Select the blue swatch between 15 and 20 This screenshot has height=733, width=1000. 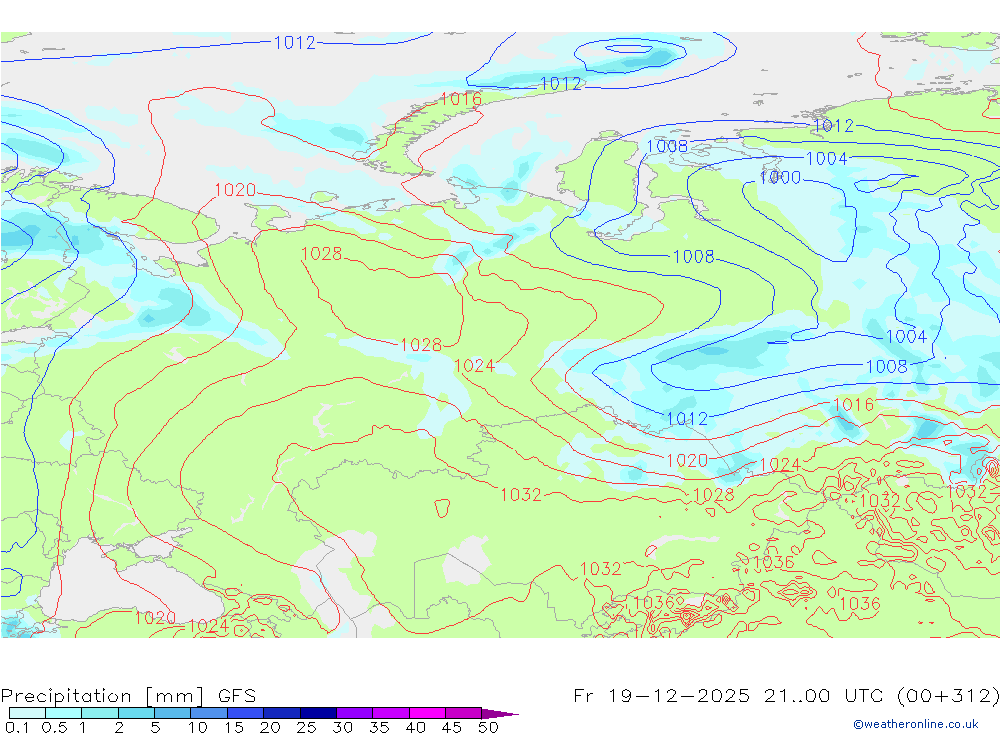pos(246,713)
